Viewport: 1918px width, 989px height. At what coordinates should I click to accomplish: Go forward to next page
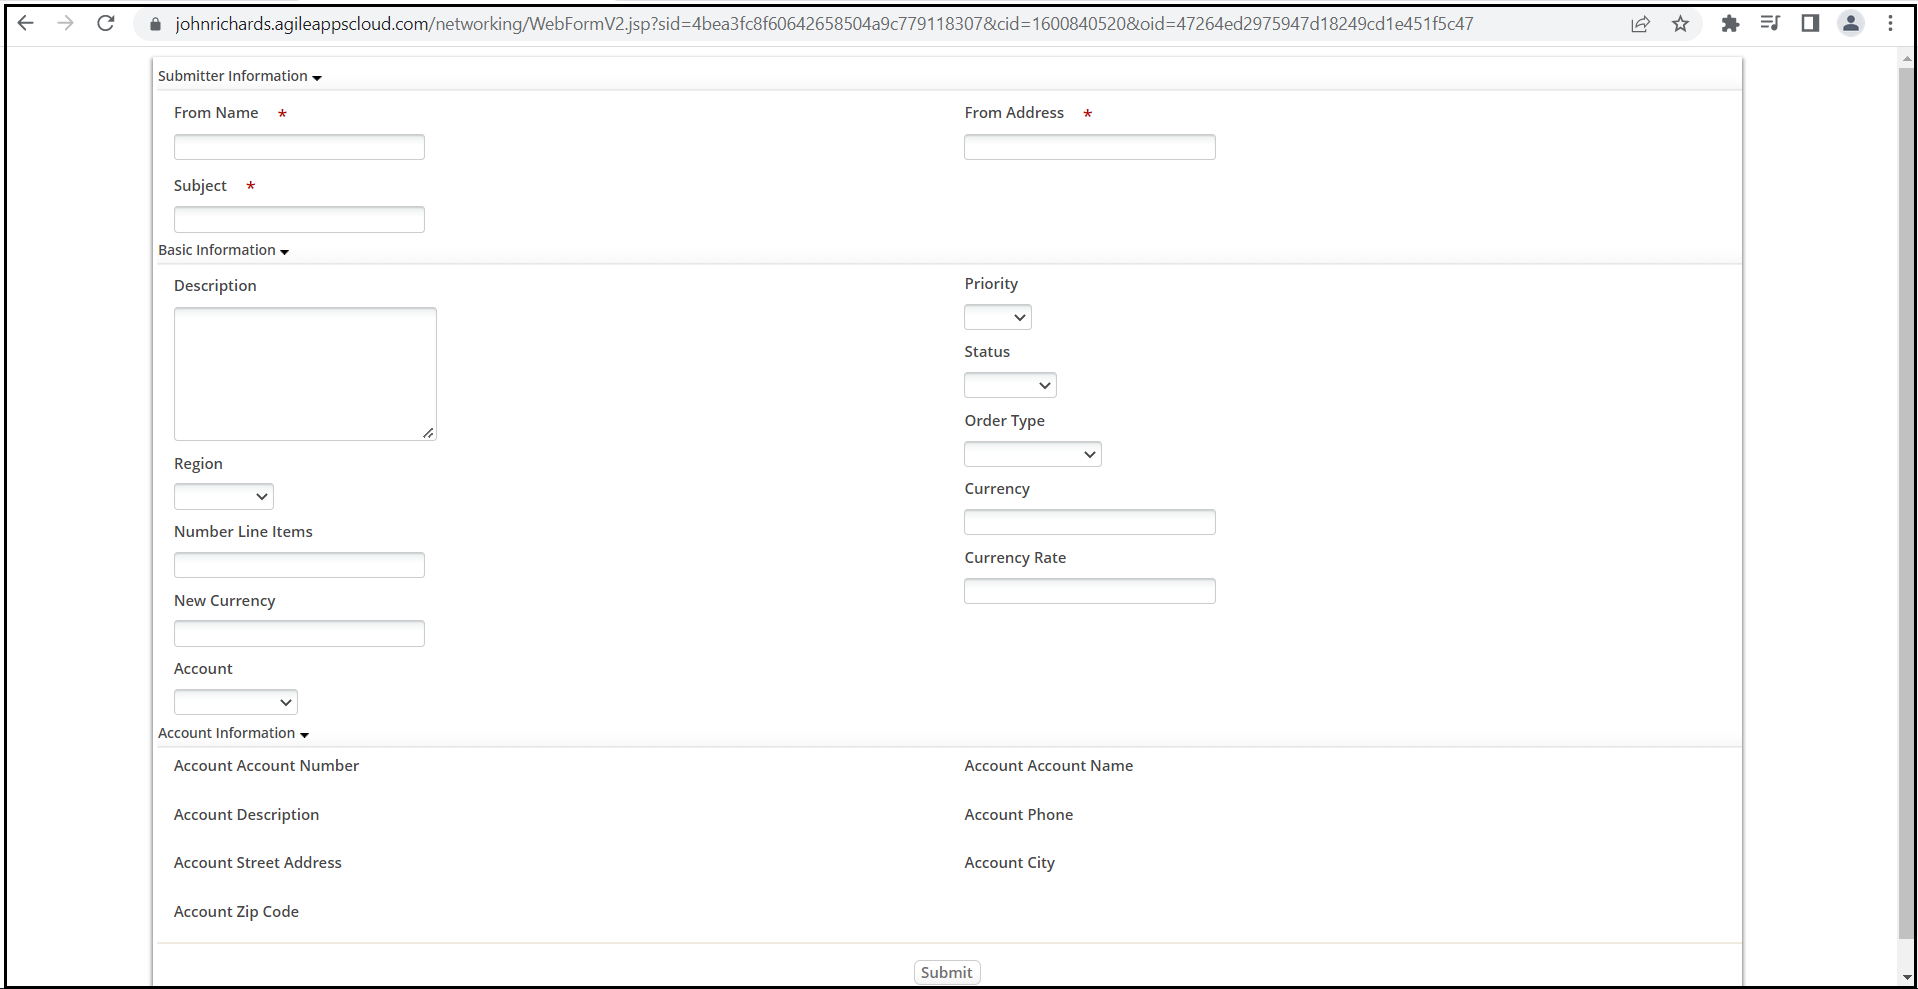point(66,23)
